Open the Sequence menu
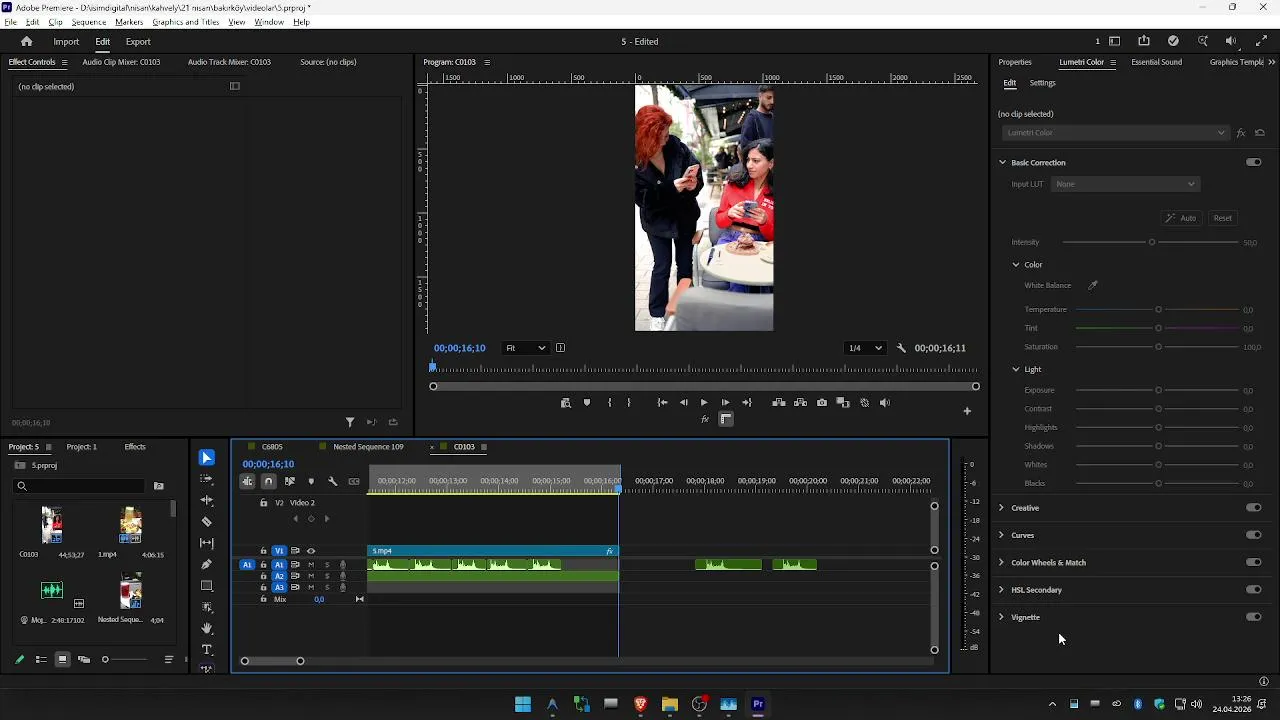Viewport: 1280px width, 720px height. pos(89,22)
